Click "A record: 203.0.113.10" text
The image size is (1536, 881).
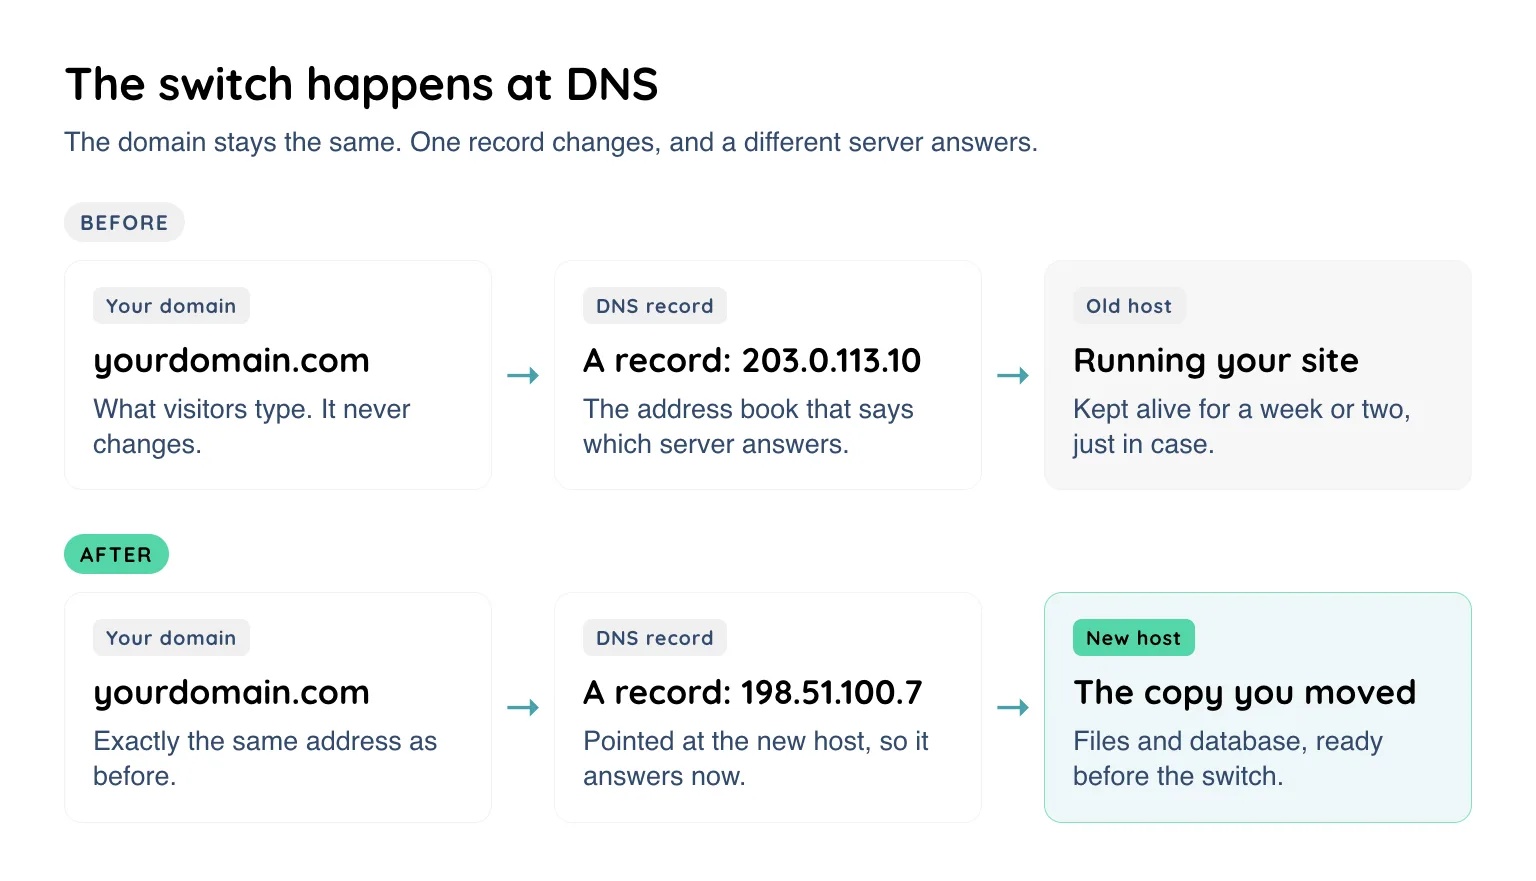tap(752, 360)
